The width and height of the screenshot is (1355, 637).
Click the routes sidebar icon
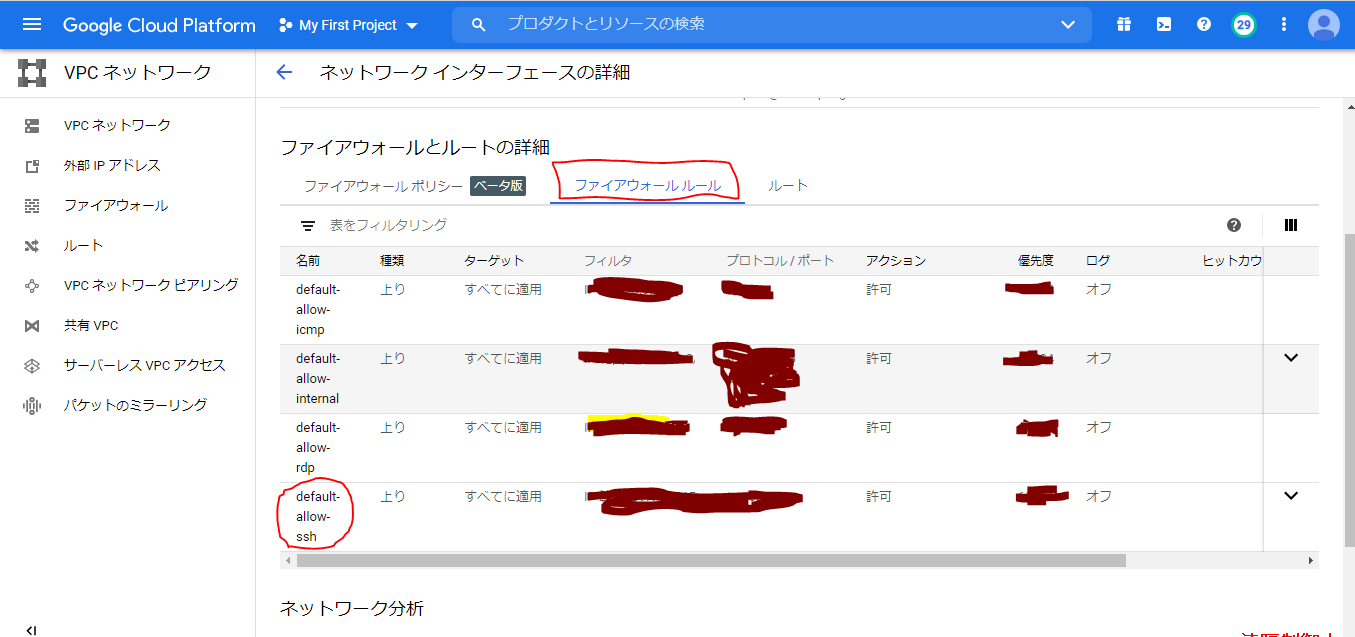32,245
